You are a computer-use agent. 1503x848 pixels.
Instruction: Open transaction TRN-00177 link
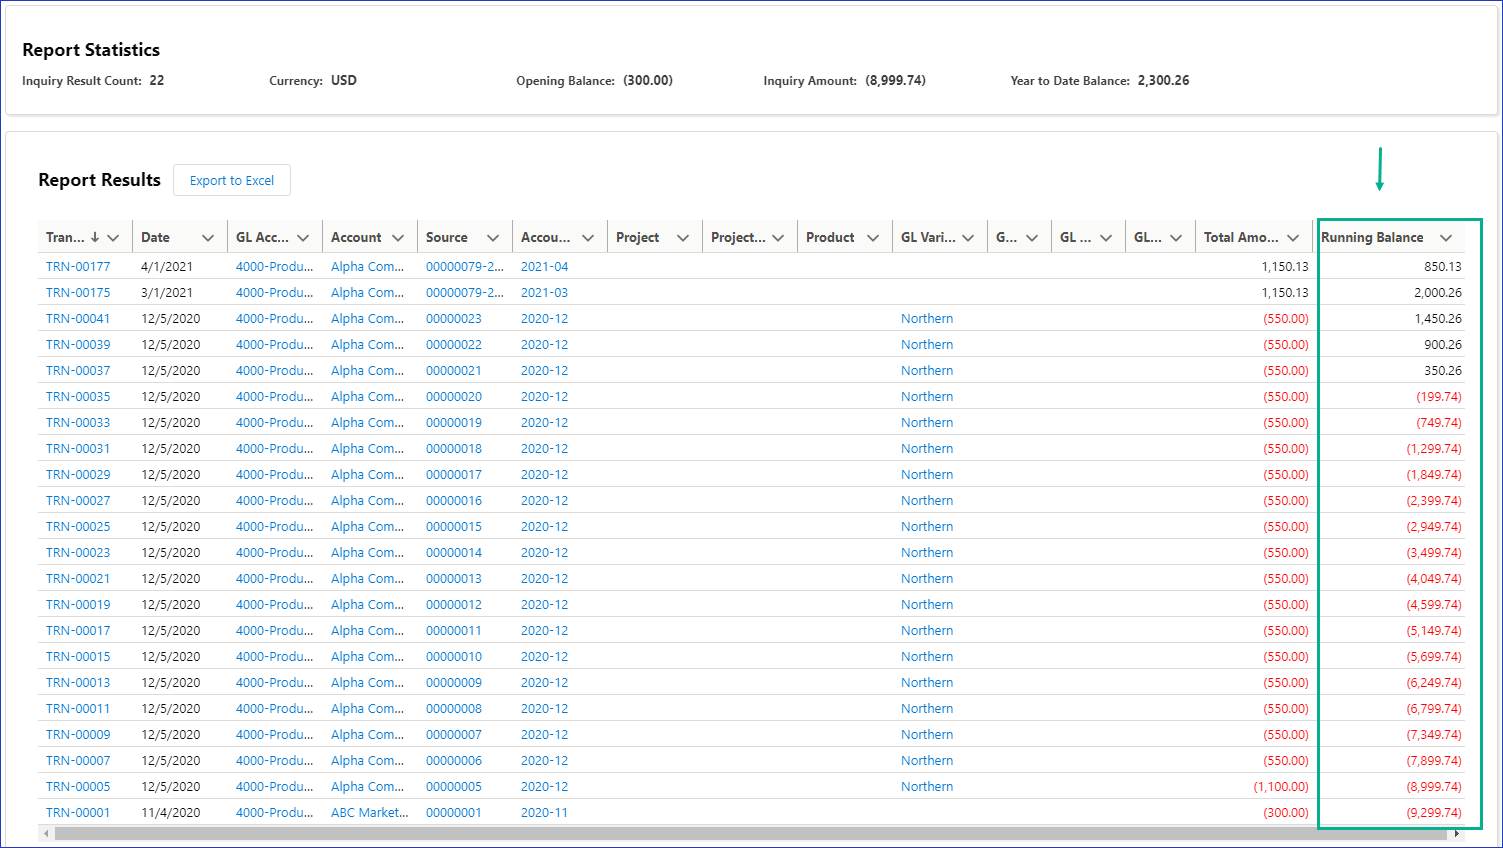click(78, 267)
